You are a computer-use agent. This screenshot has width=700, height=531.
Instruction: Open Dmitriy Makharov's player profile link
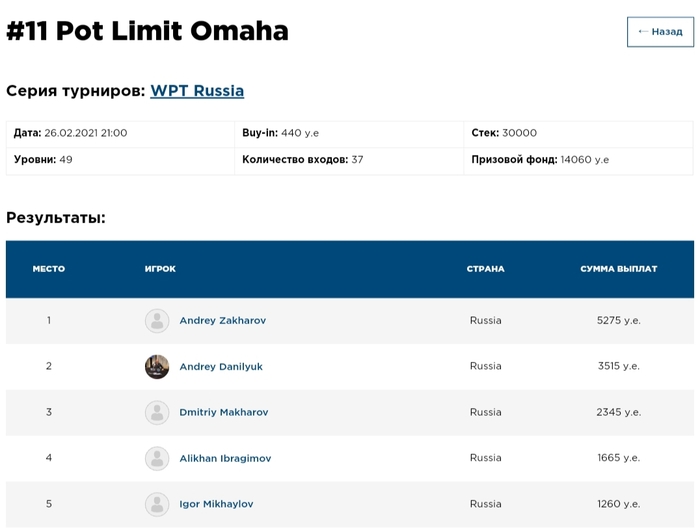tap(223, 412)
